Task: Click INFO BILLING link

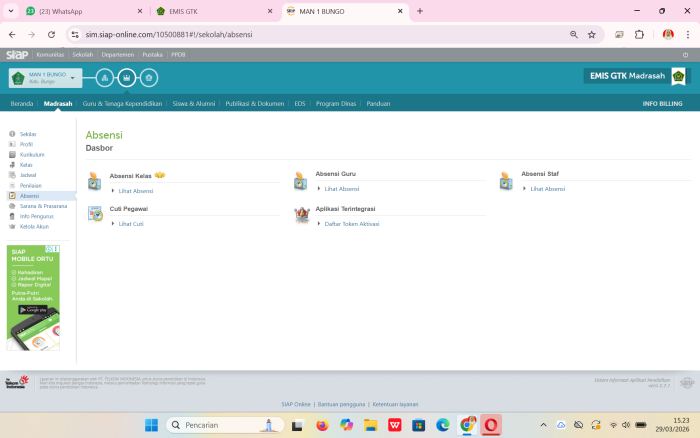Action: [662, 104]
